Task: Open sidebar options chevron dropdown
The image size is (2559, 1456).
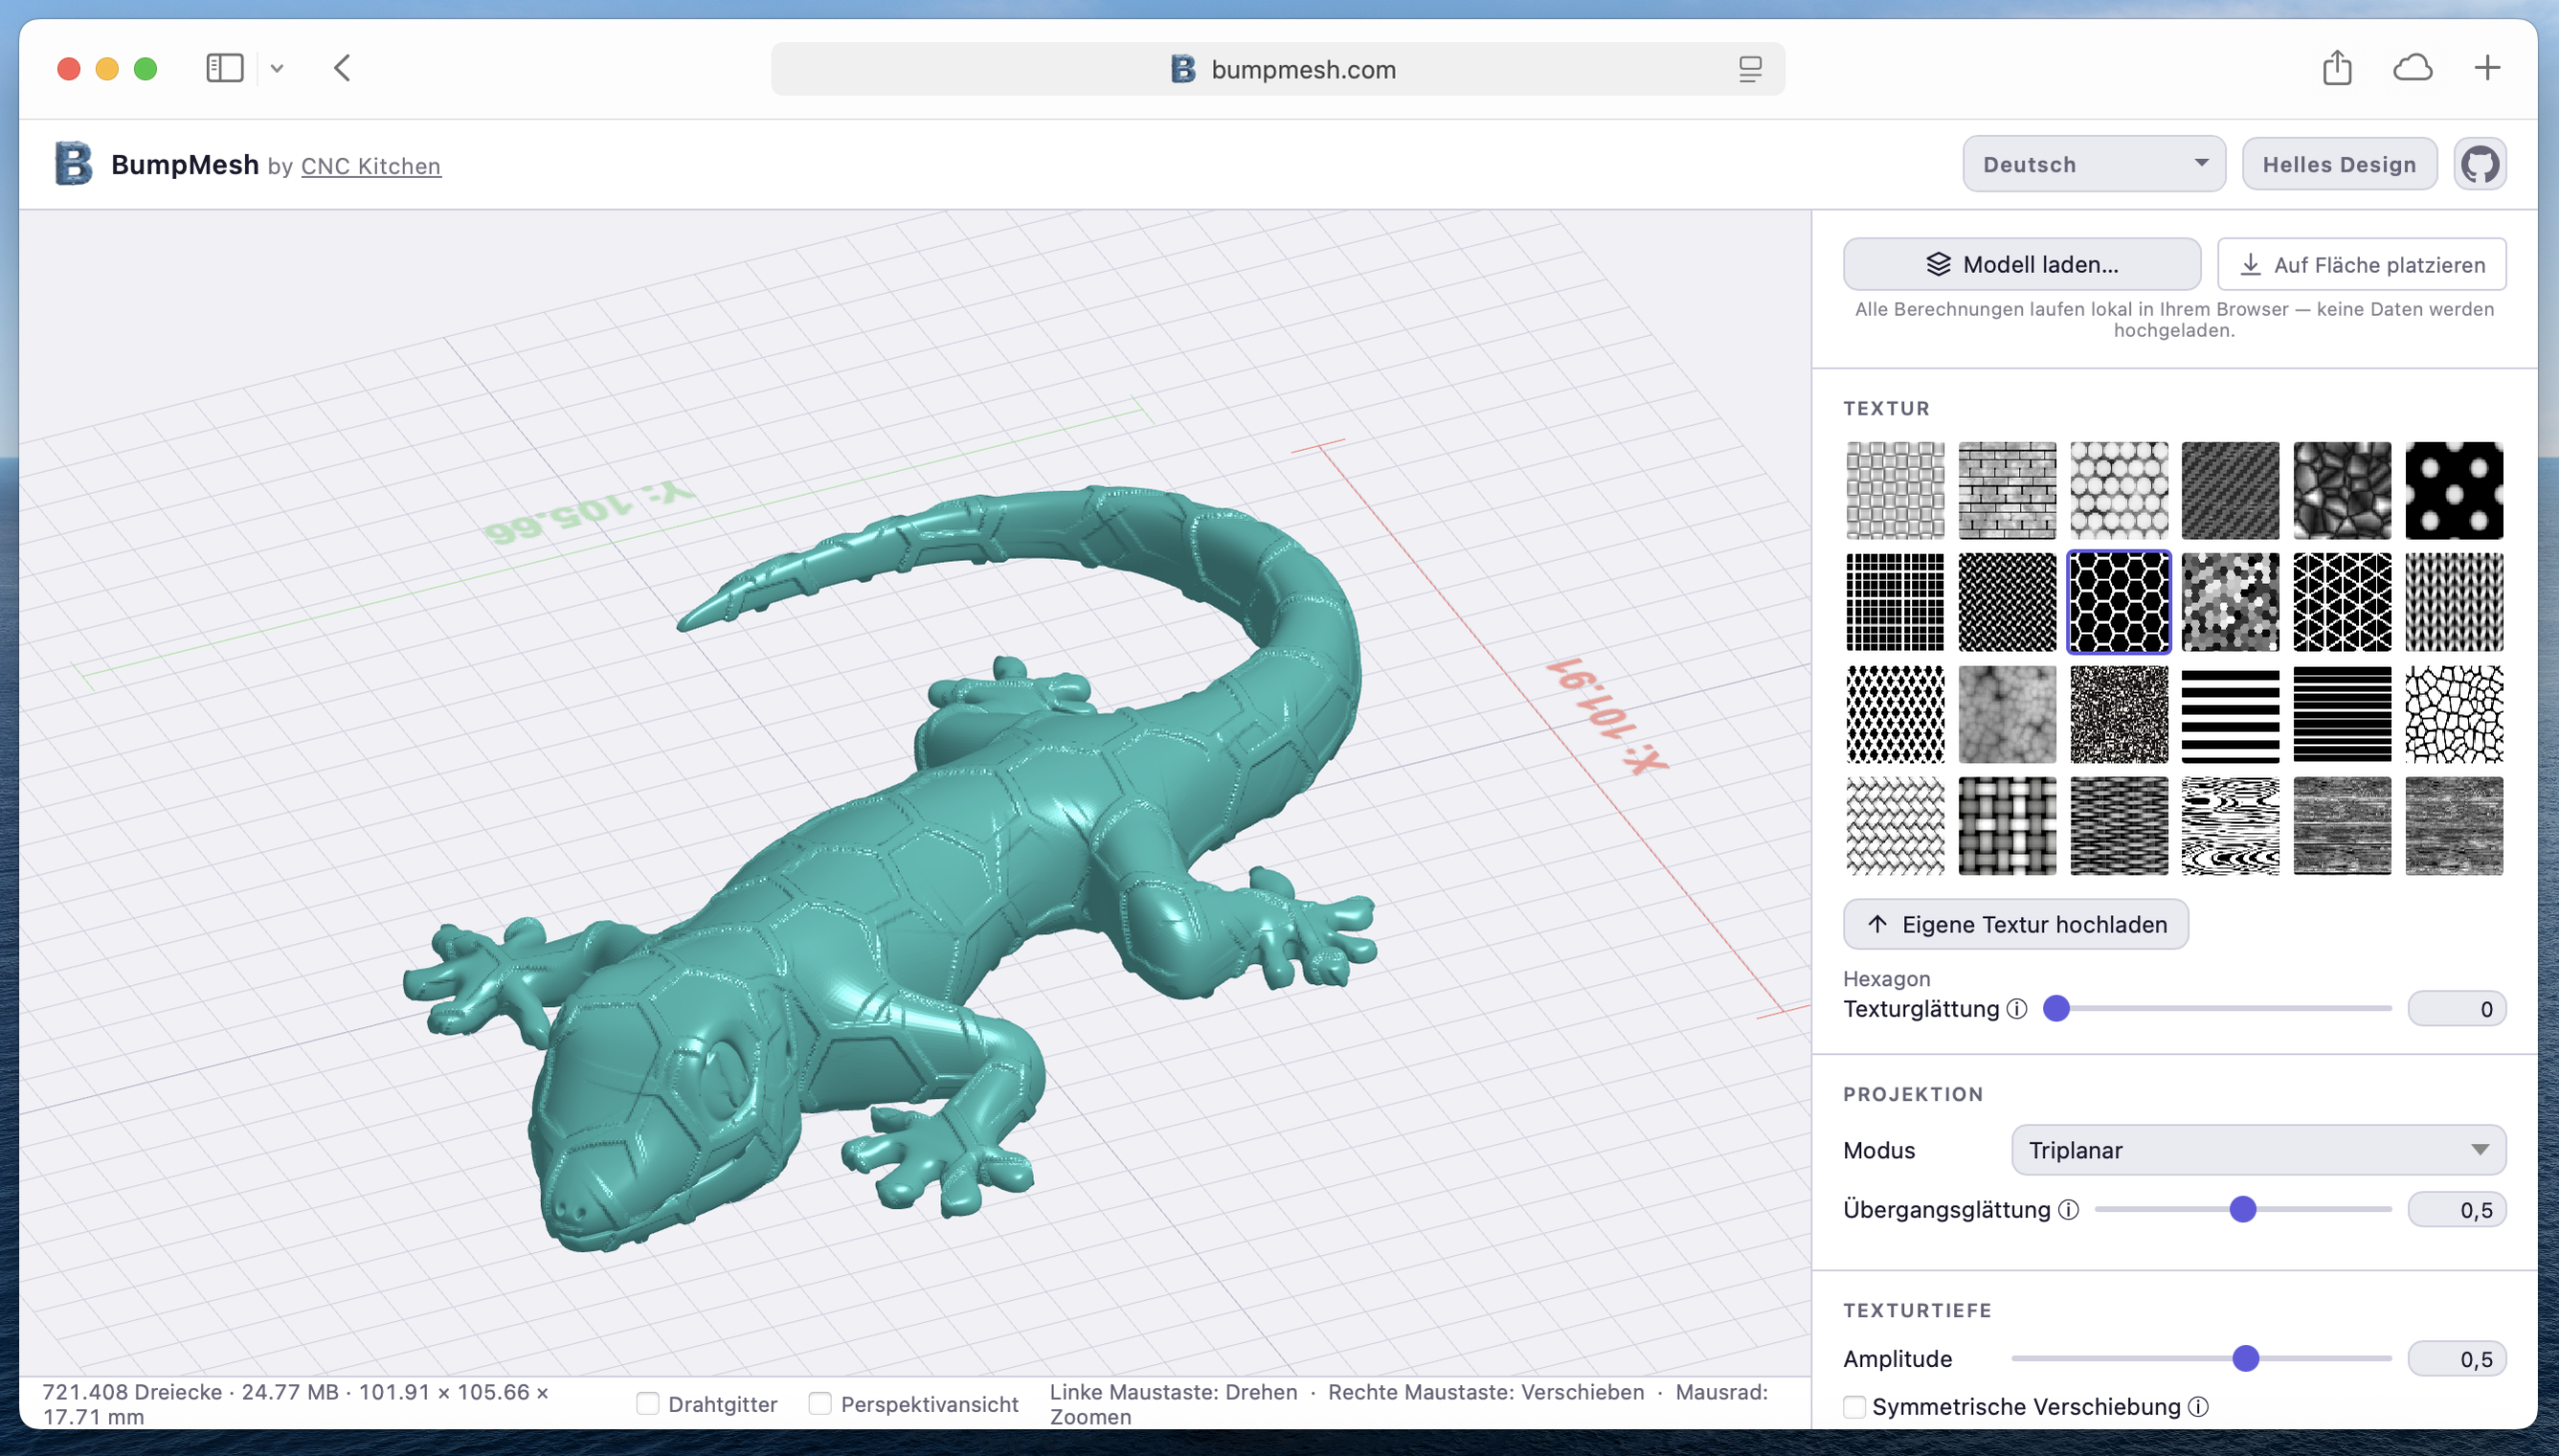Action: click(277, 69)
